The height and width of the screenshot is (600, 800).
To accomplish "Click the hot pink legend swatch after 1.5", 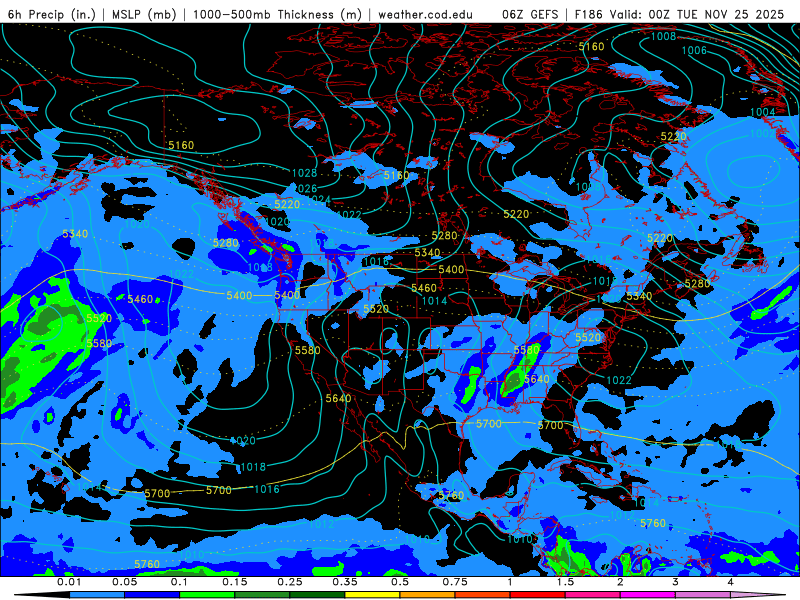I will [593, 595].
